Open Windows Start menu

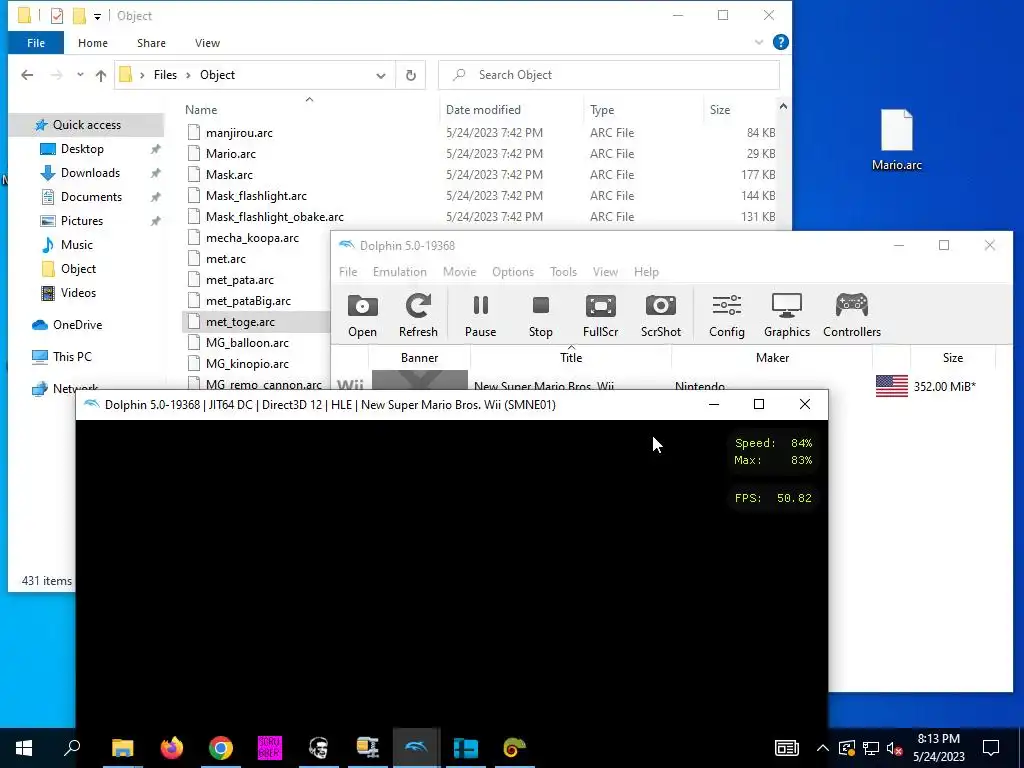[24, 748]
